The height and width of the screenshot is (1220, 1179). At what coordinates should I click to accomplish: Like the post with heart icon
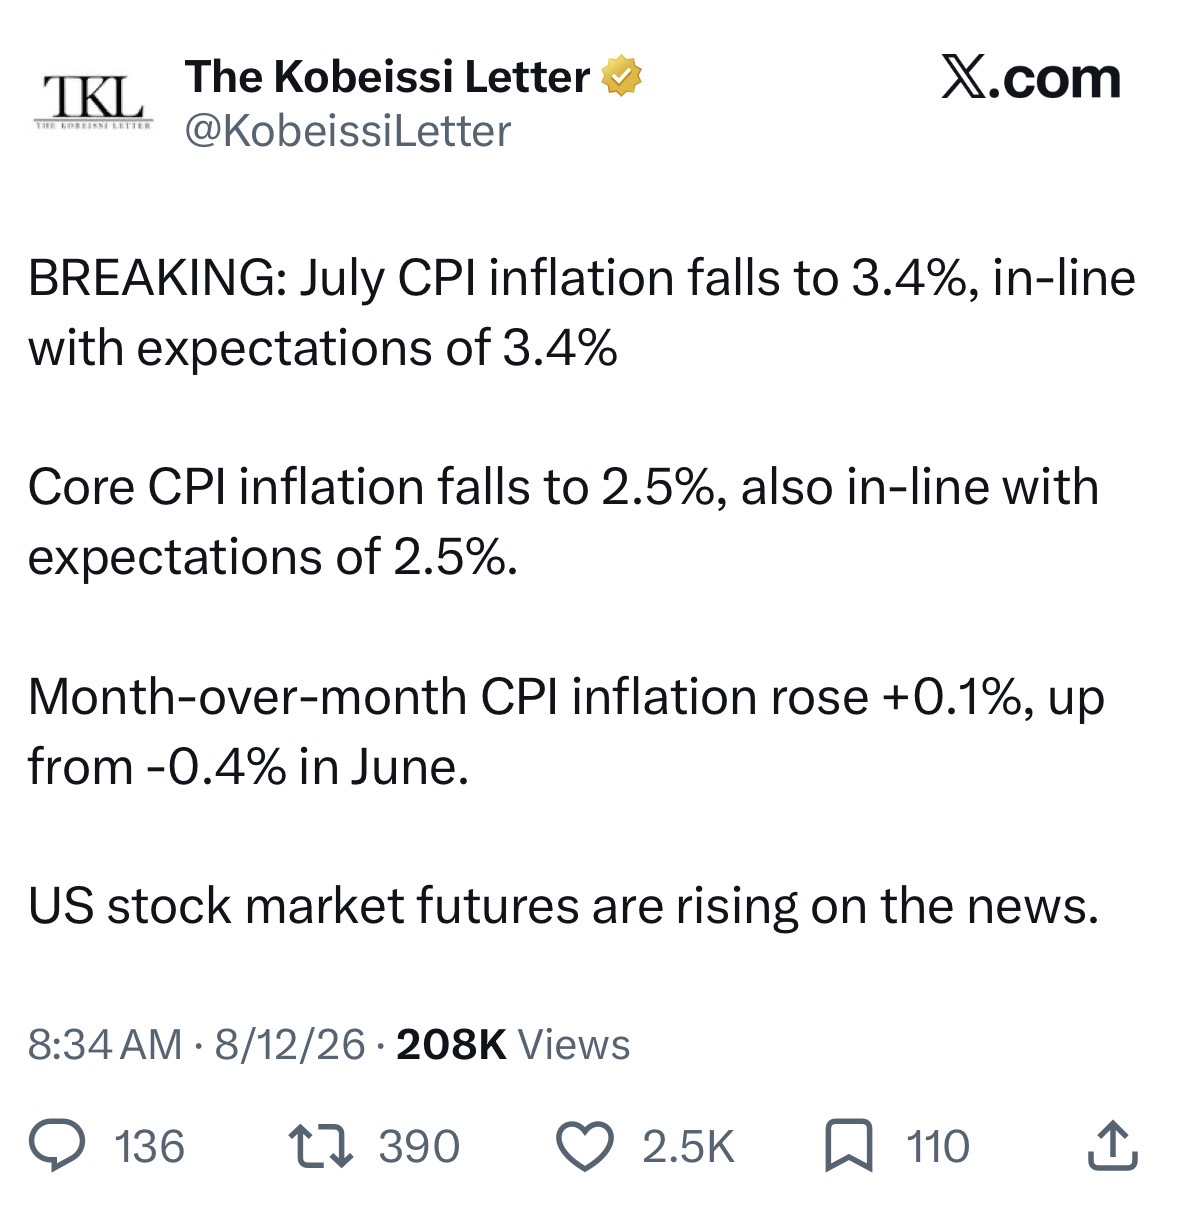[585, 1146]
